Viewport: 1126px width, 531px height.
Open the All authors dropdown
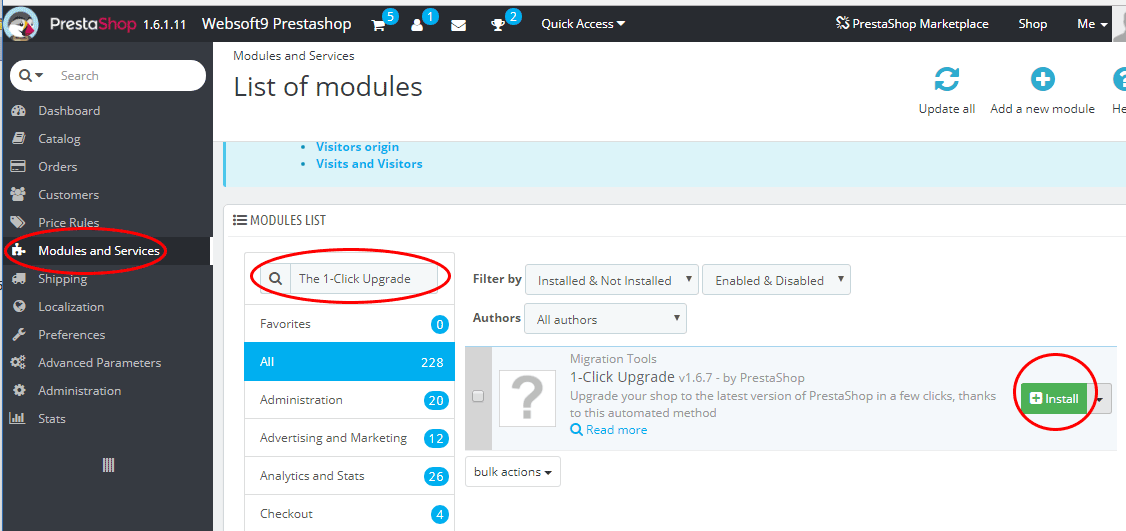[605, 319]
